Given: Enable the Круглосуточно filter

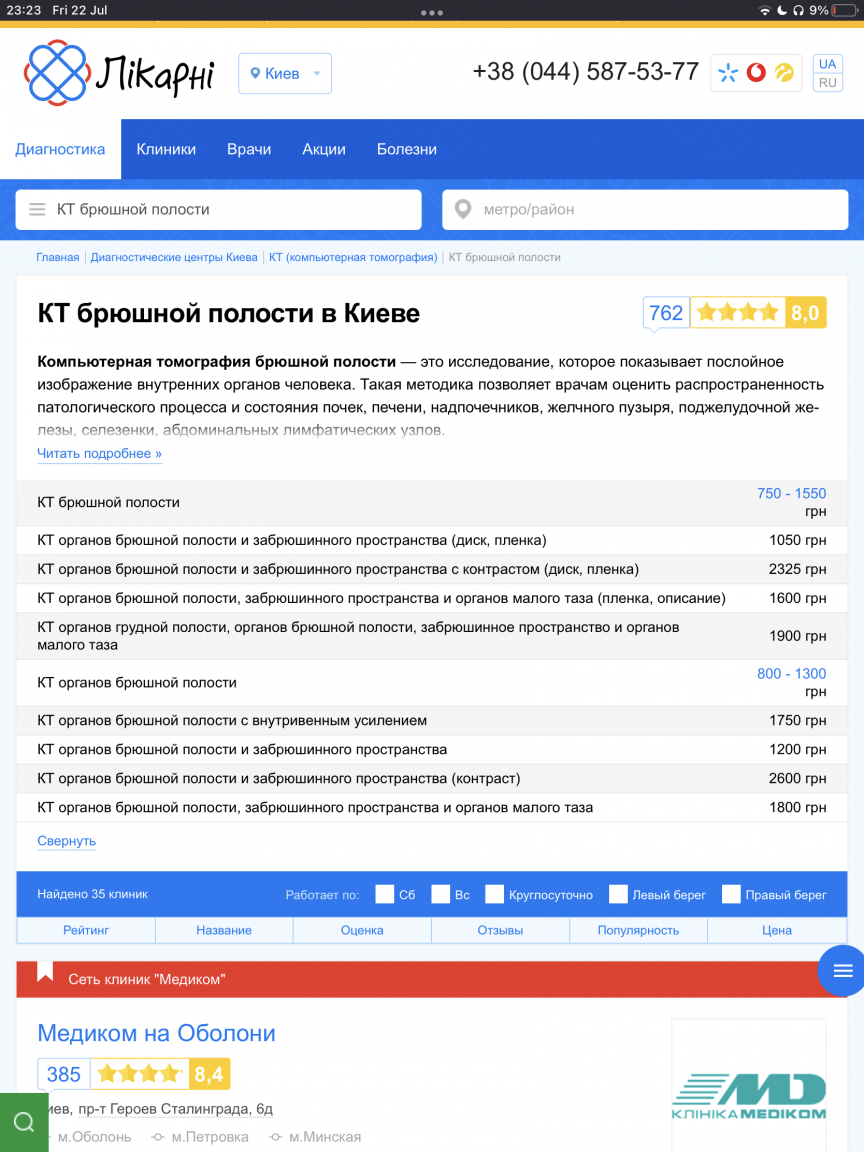Looking at the screenshot, I should [x=494, y=894].
